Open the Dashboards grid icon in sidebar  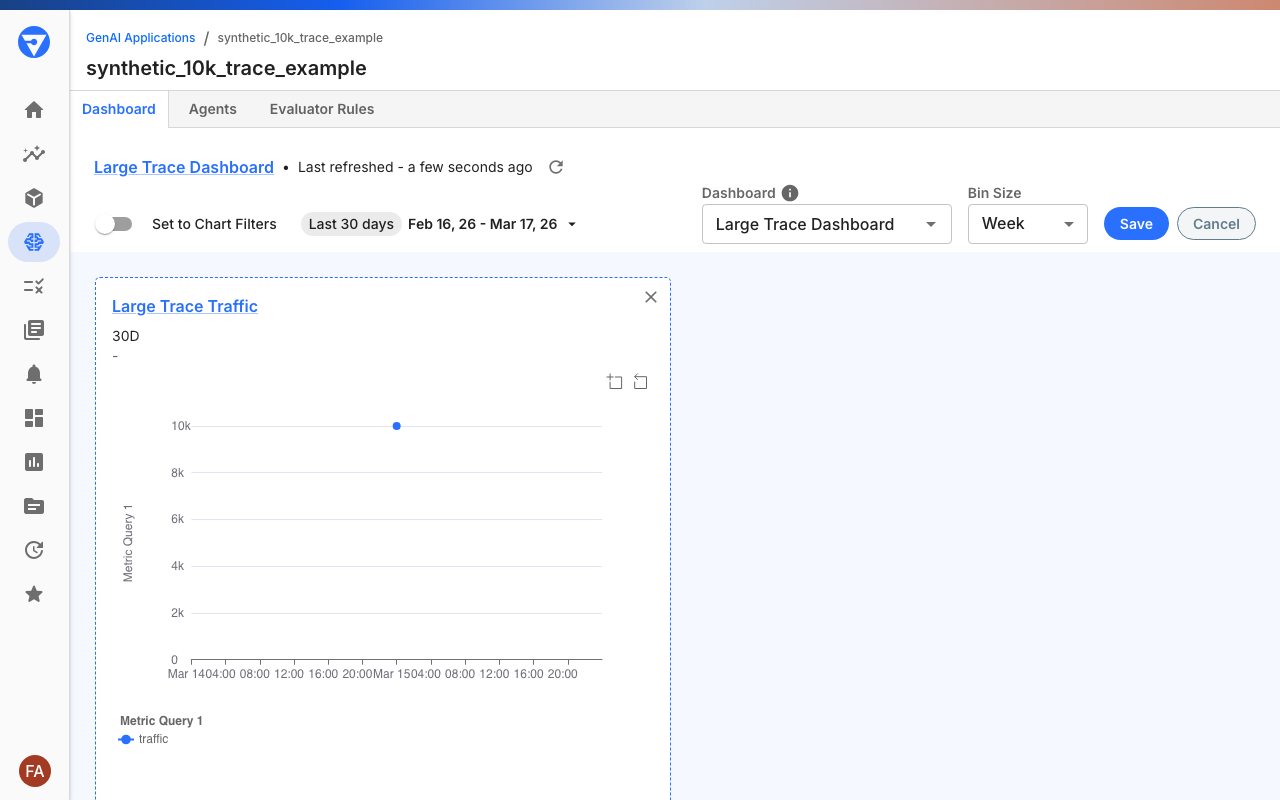(x=33, y=418)
